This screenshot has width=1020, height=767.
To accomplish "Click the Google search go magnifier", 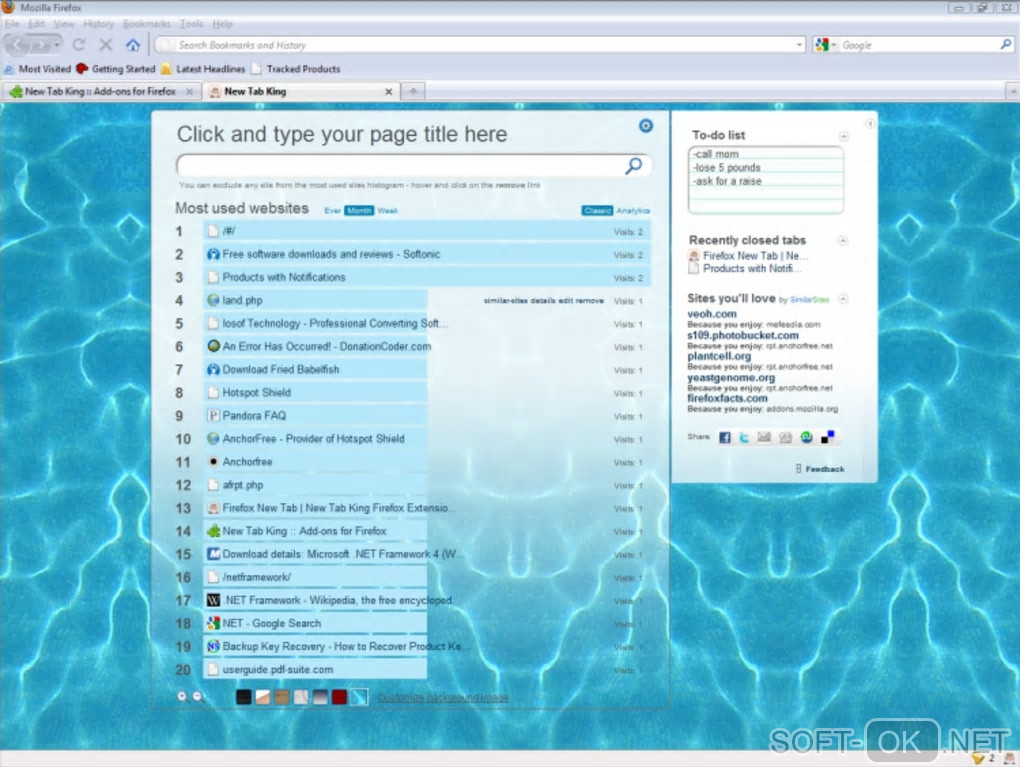I will tap(1006, 44).
